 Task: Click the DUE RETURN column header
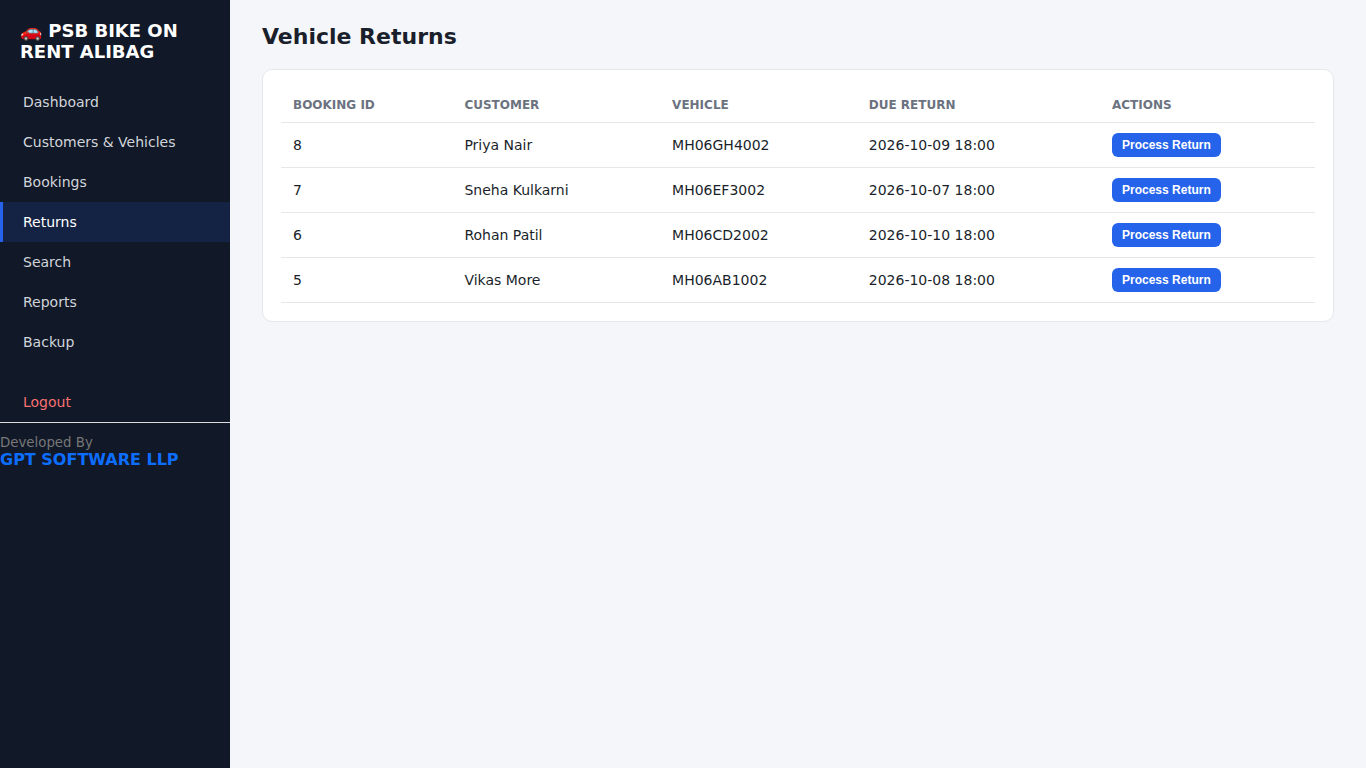912,104
